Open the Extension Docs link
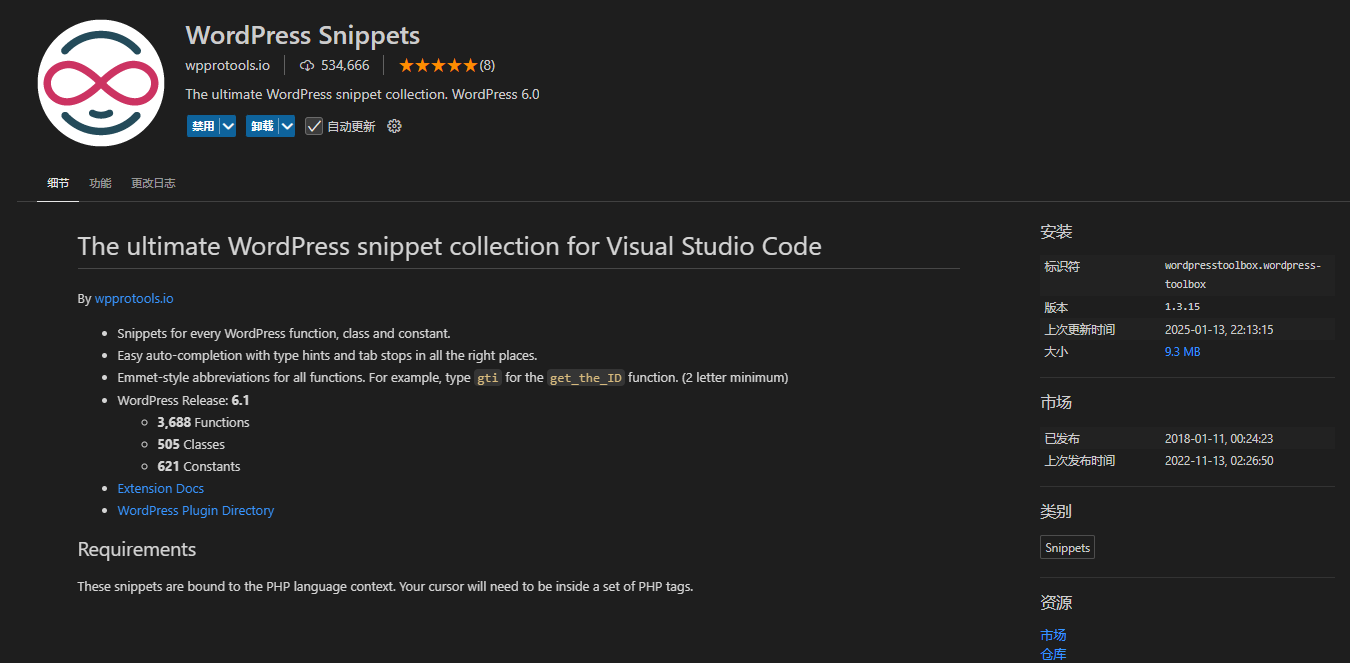The width and height of the screenshot is (1350, 663). (x=161, y=488)
